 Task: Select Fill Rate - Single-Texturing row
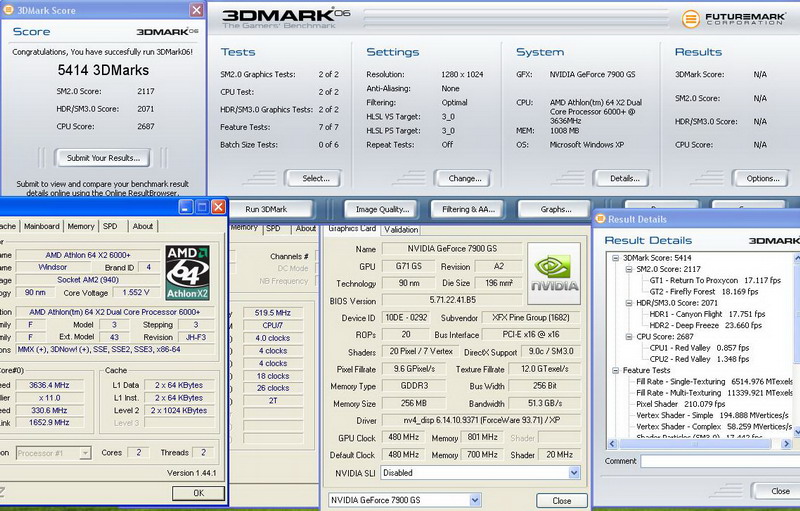[714, 381]
